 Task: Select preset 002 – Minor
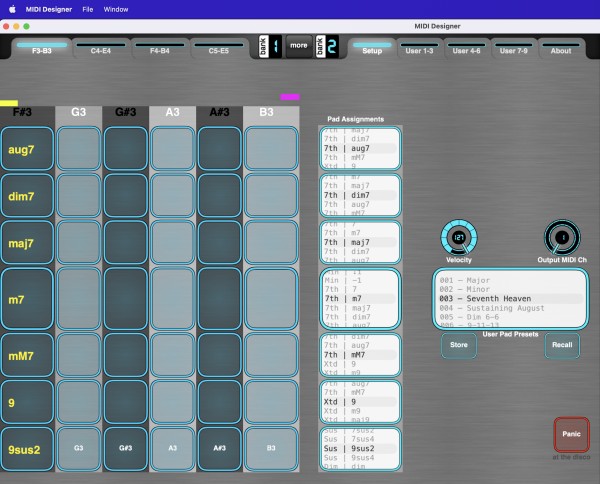click(x=510, y=289)
